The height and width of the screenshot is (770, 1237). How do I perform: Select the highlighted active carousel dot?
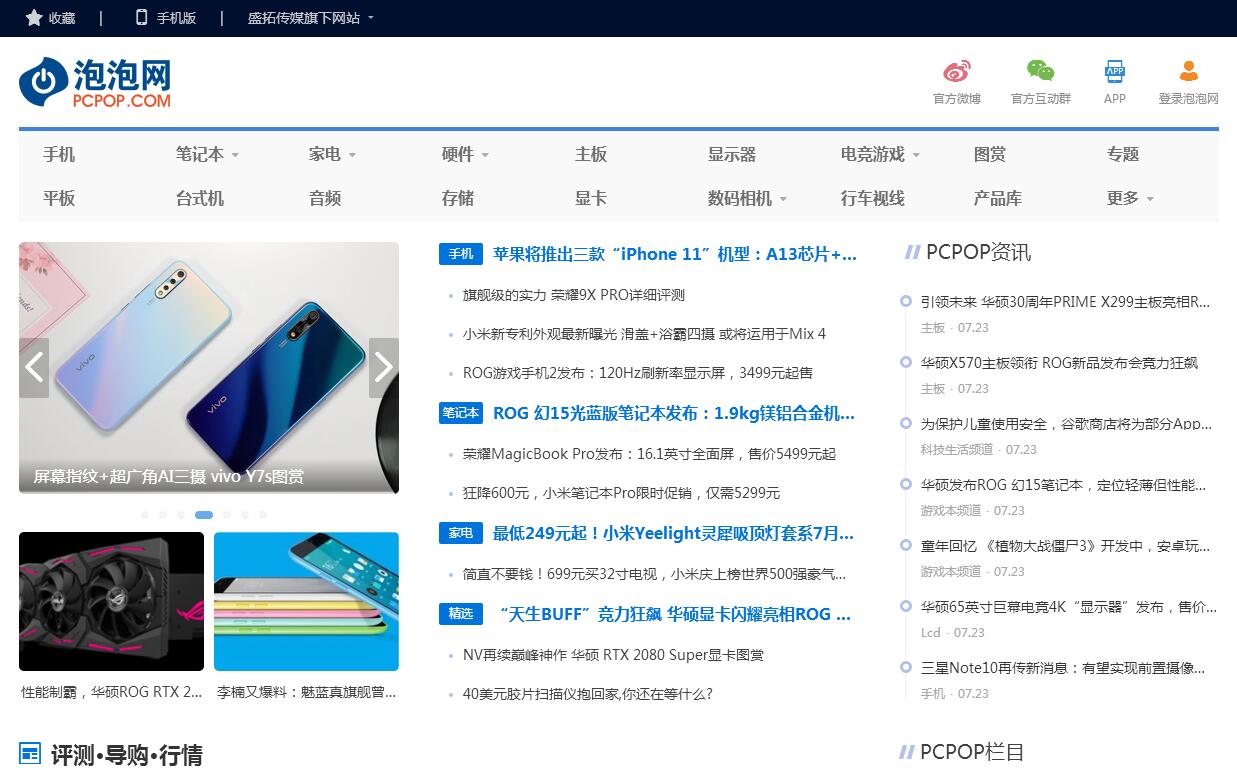204,515
